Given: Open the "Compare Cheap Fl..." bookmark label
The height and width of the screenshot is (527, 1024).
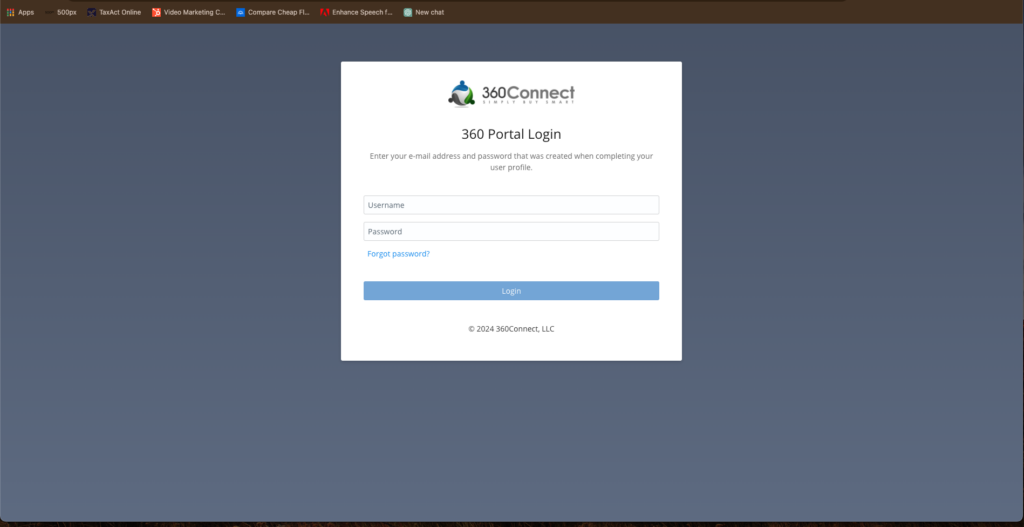Looking at the screenshot, I should pyautogui.click(x=279, y=12).
